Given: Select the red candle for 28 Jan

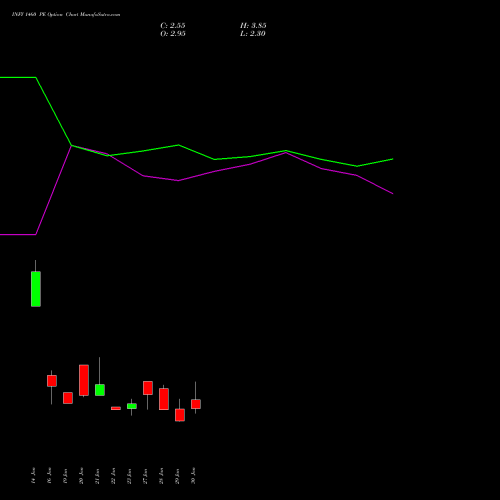Looking at the screenshot, I should click(164, 399).
